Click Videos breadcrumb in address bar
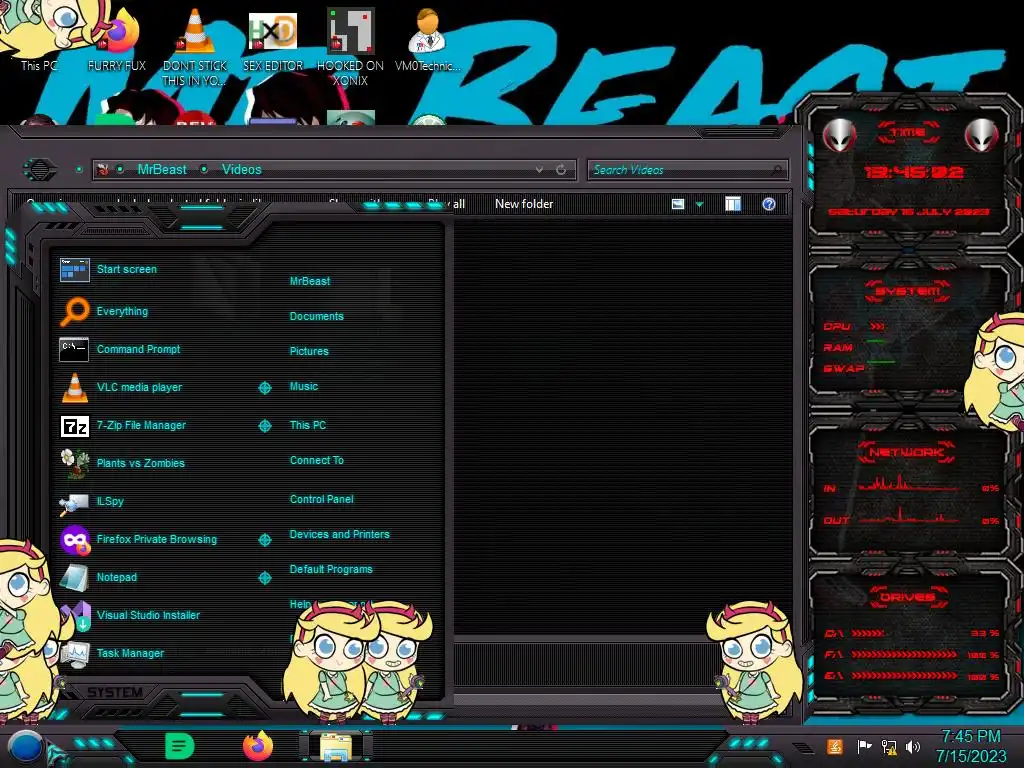The image size is (1024, 768). tap(242, 170)
